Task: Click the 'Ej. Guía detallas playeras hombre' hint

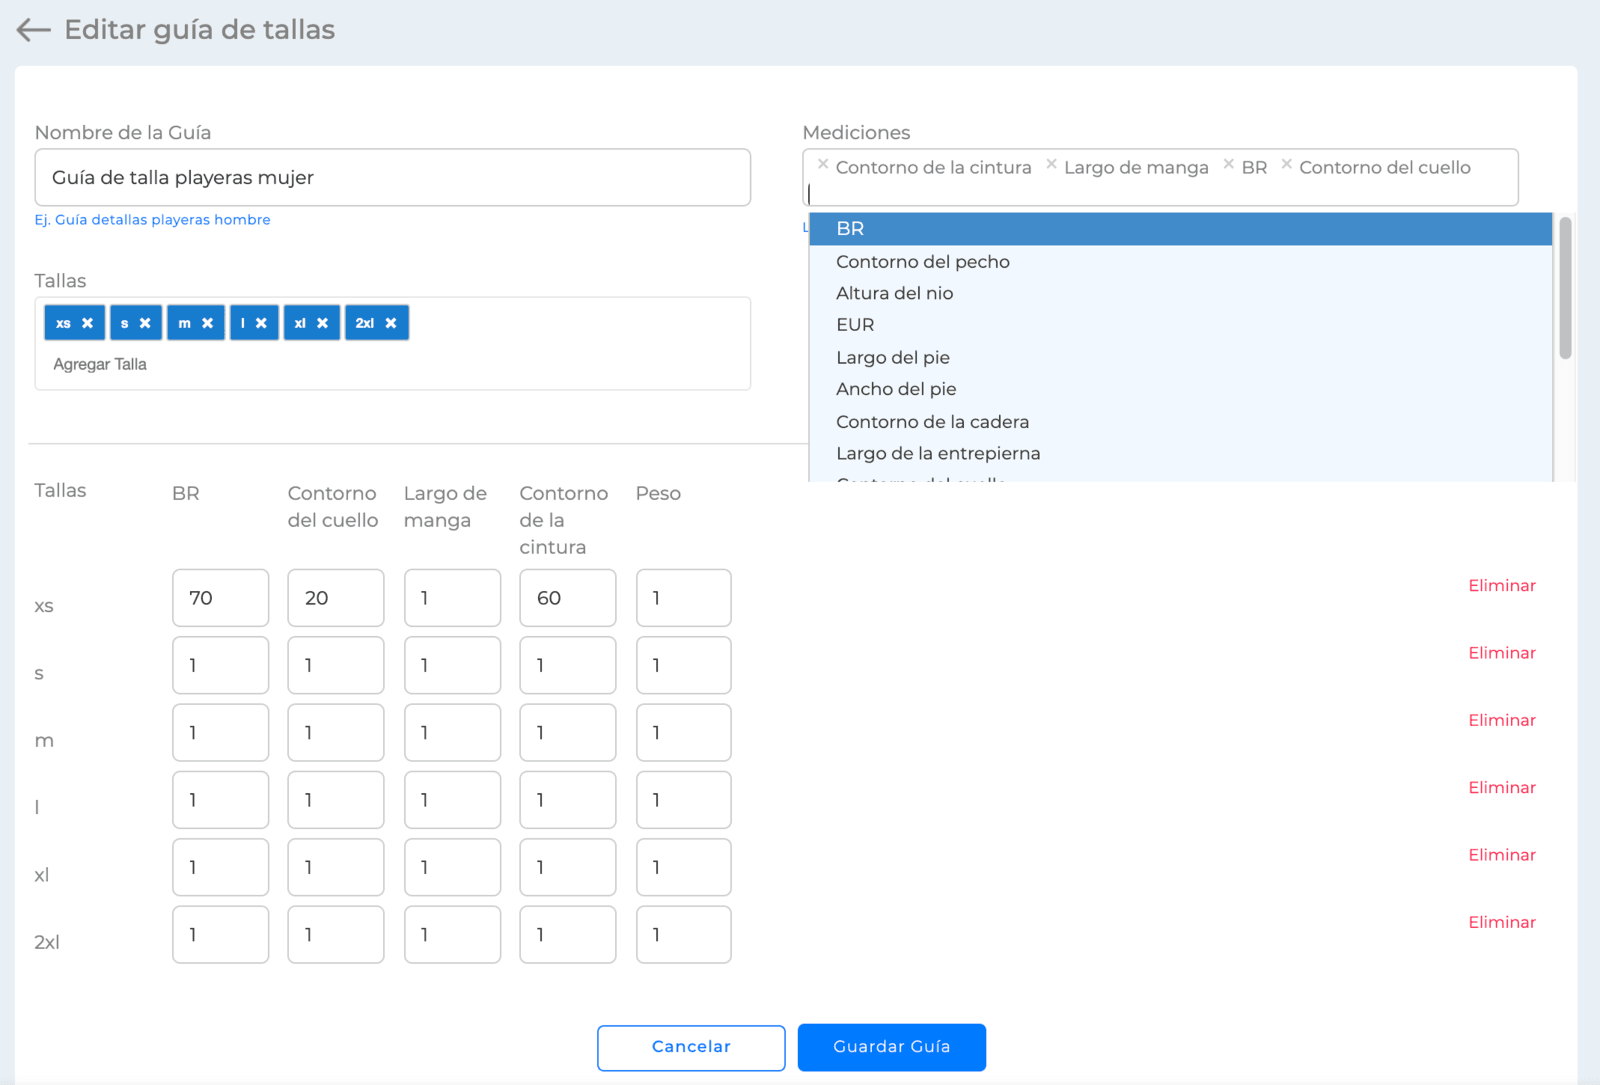Action: coord(153,220)
